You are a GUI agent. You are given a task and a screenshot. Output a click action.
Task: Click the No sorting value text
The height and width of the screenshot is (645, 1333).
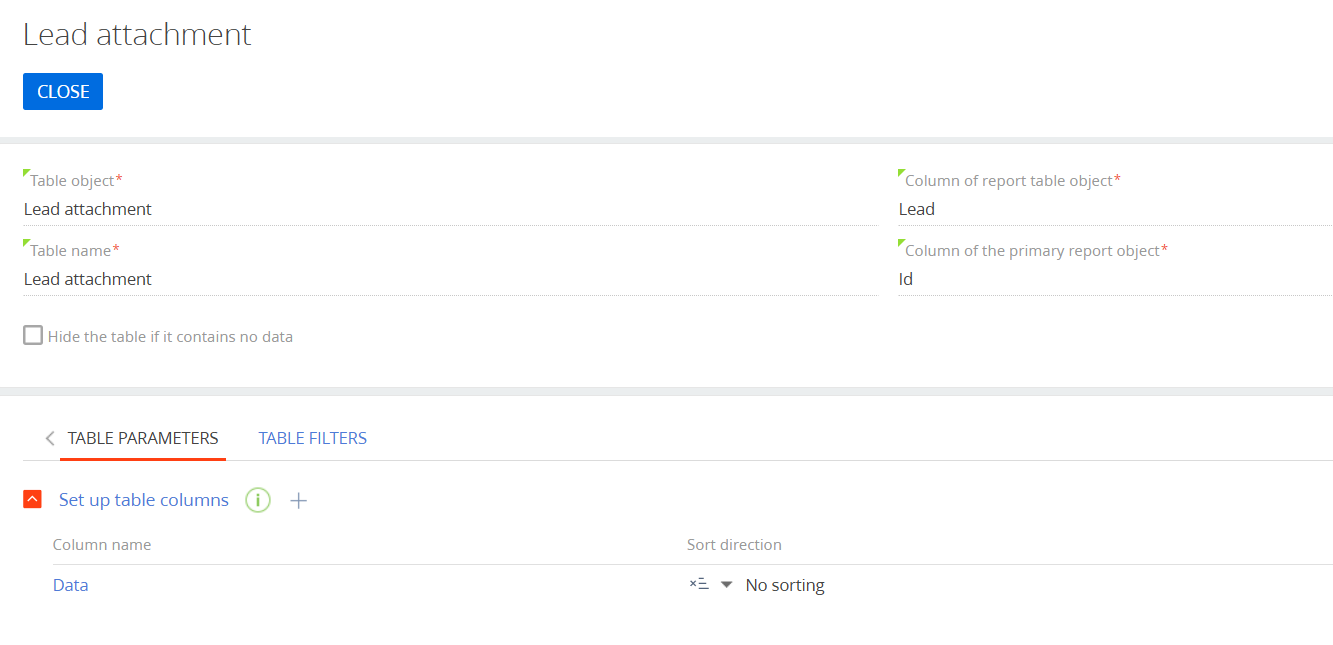(785, 585)
